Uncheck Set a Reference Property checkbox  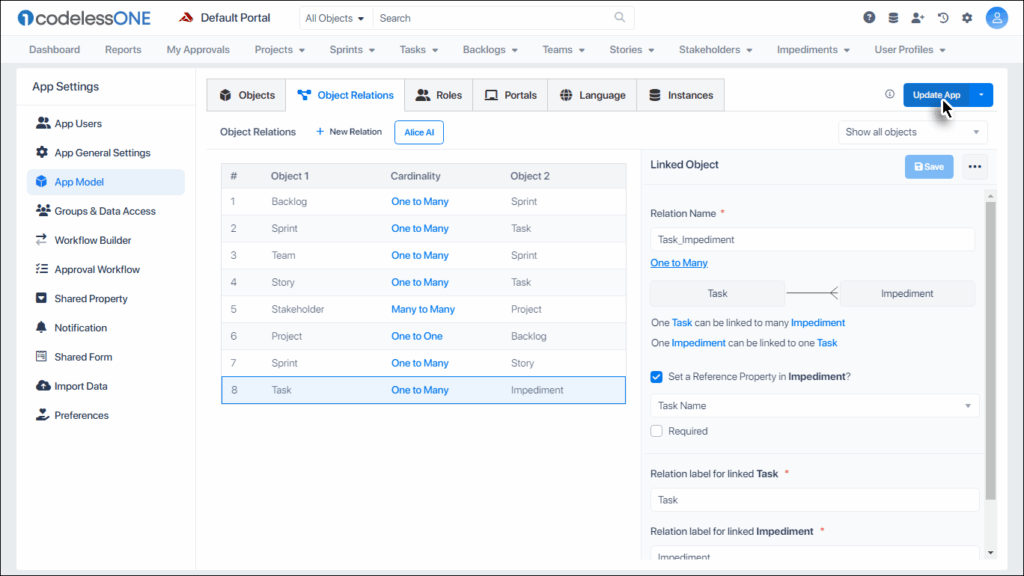click(657, 377)
